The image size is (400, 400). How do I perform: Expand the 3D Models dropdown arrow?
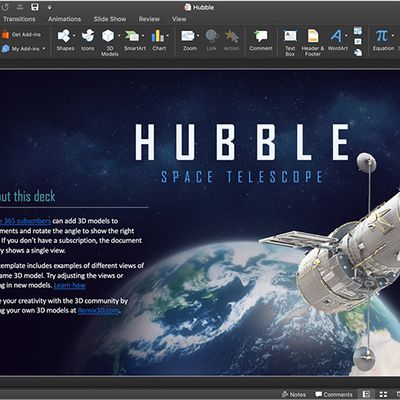click(x=119, y=36)
